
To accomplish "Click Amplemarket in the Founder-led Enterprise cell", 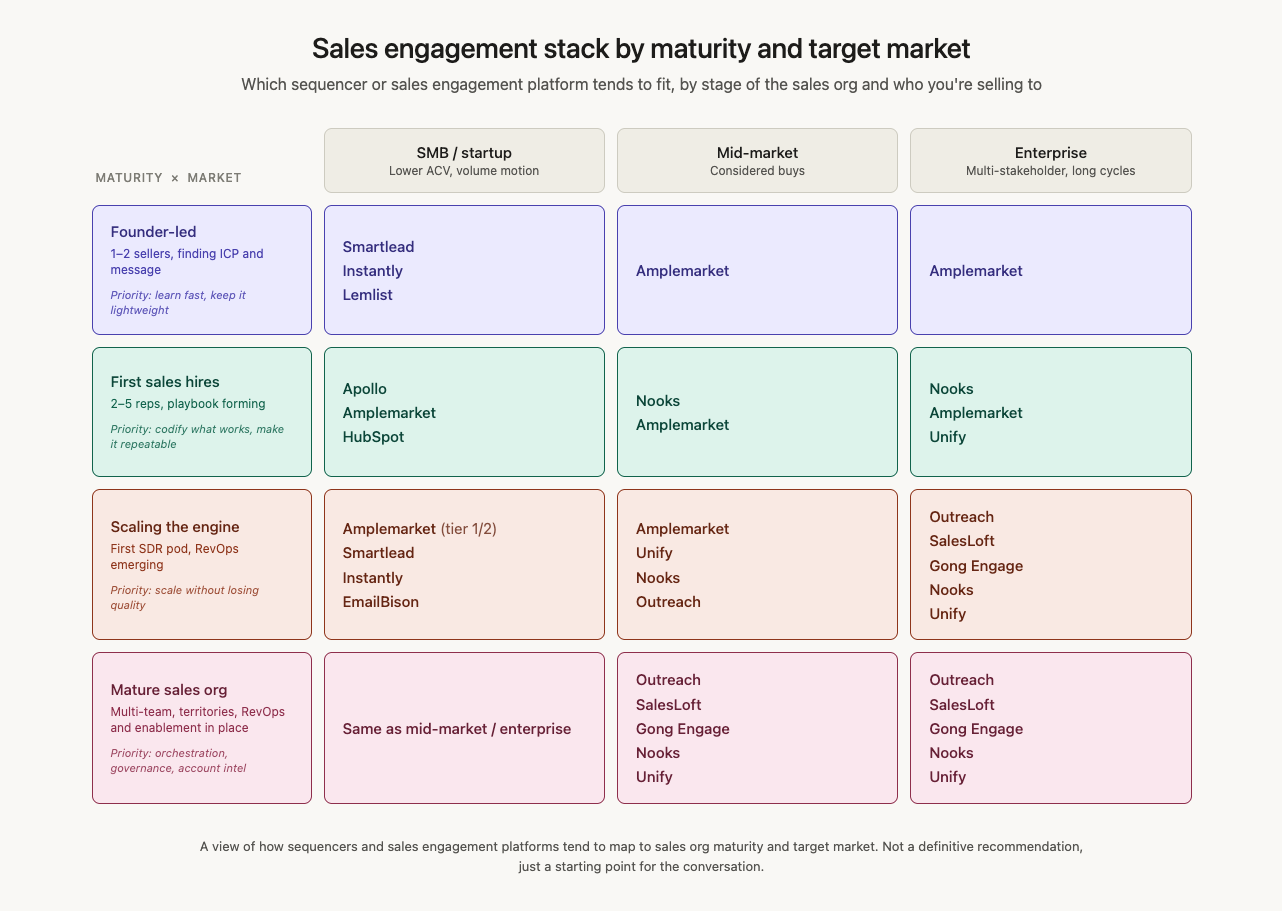I will (x=976, y=271).
